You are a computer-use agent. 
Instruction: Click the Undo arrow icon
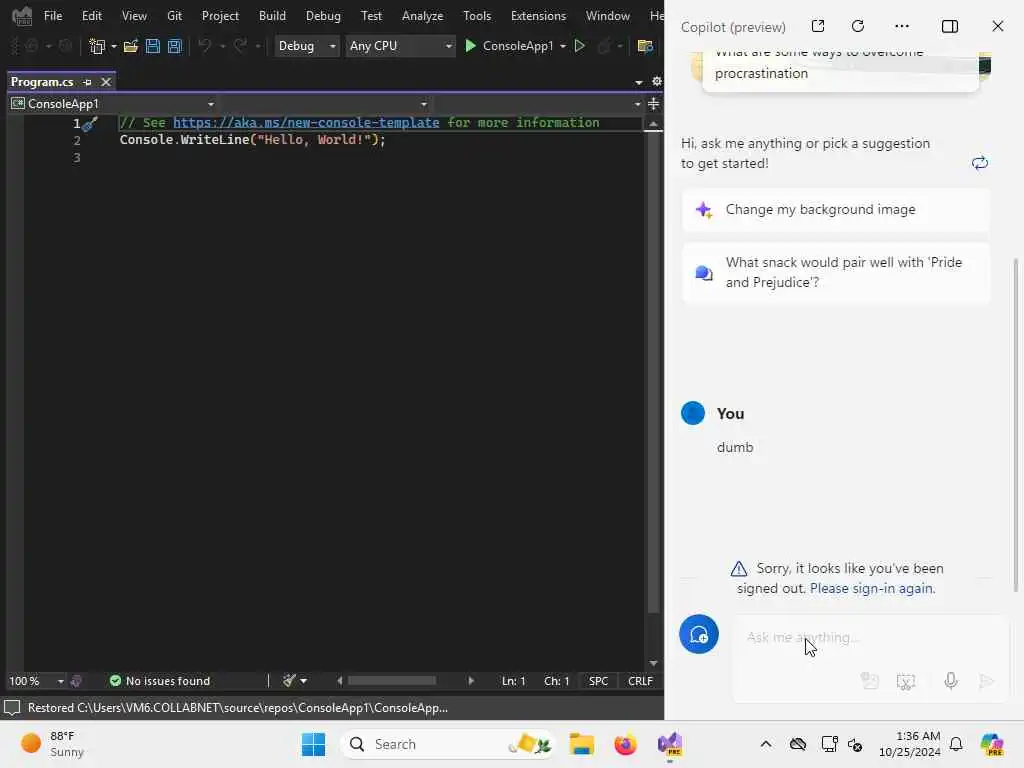point(205,46)
